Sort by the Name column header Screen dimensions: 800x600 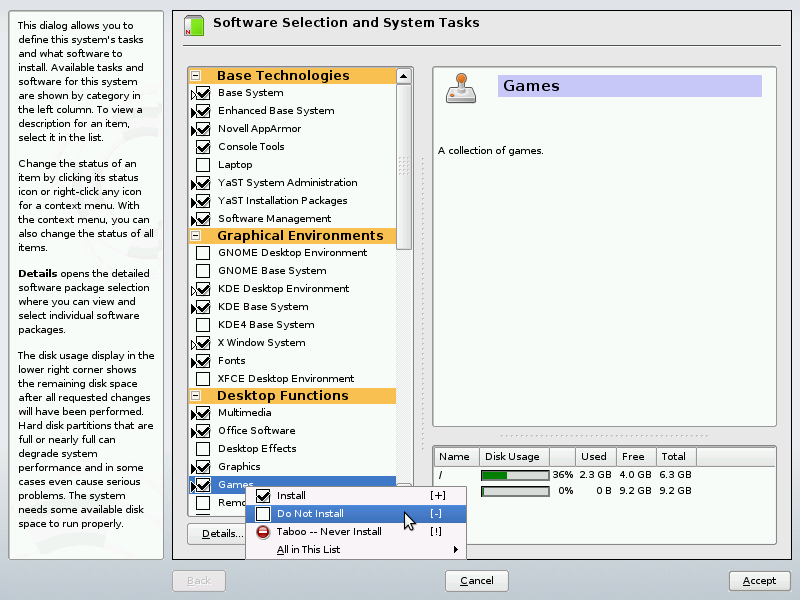click(457, 457)
